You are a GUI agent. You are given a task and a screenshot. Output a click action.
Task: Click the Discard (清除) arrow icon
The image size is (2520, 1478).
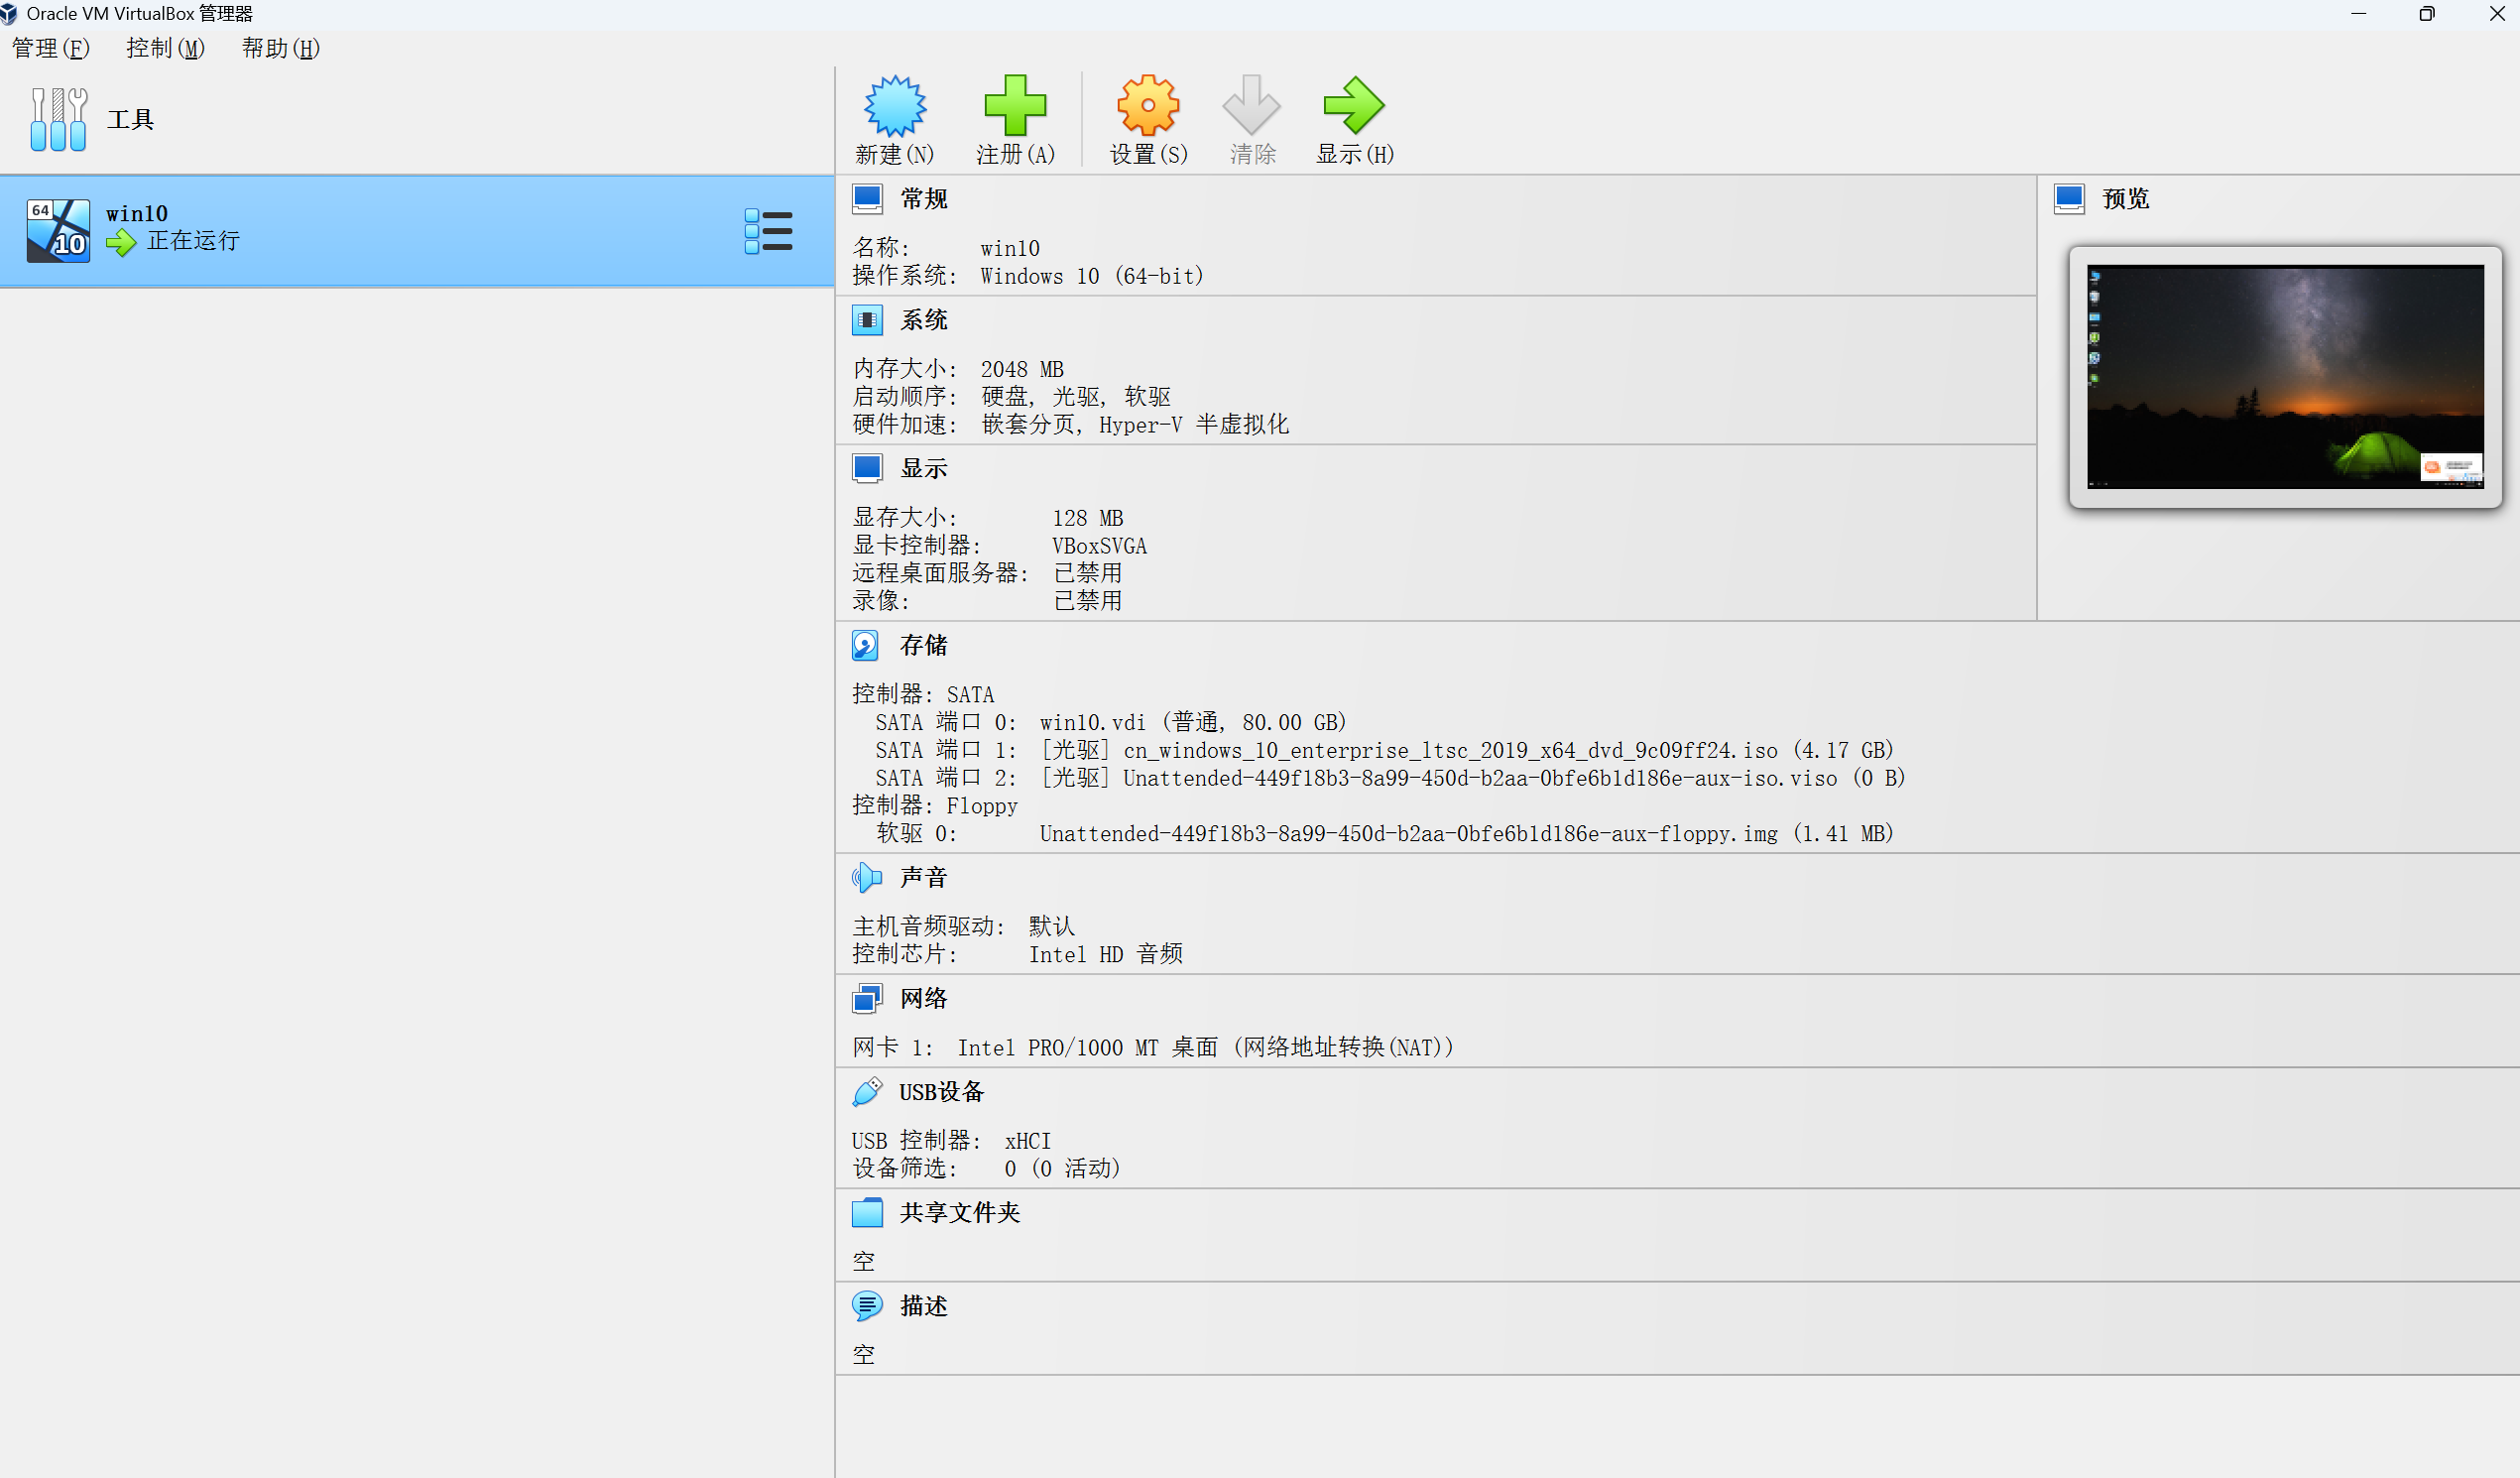pyautogui.click(x=1251, y=105)
